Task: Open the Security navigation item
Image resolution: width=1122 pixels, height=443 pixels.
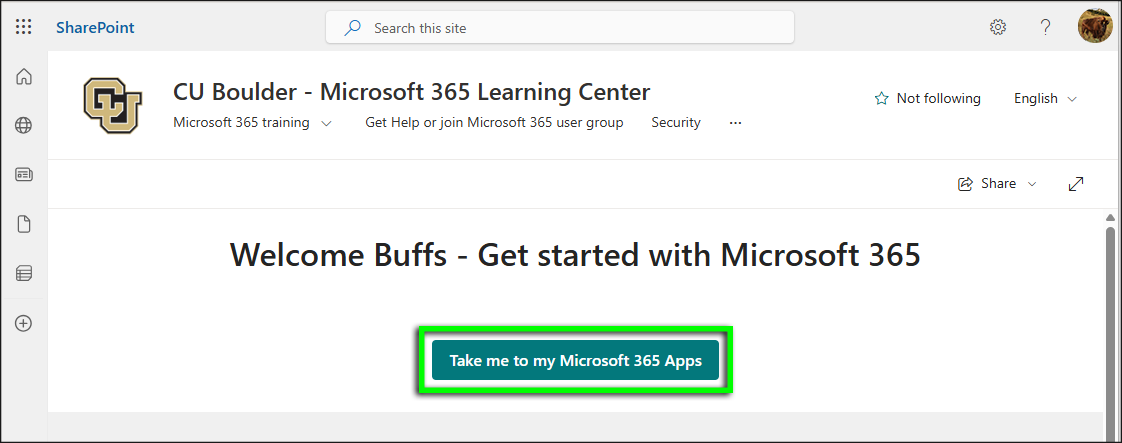Action: coord(676,123)
